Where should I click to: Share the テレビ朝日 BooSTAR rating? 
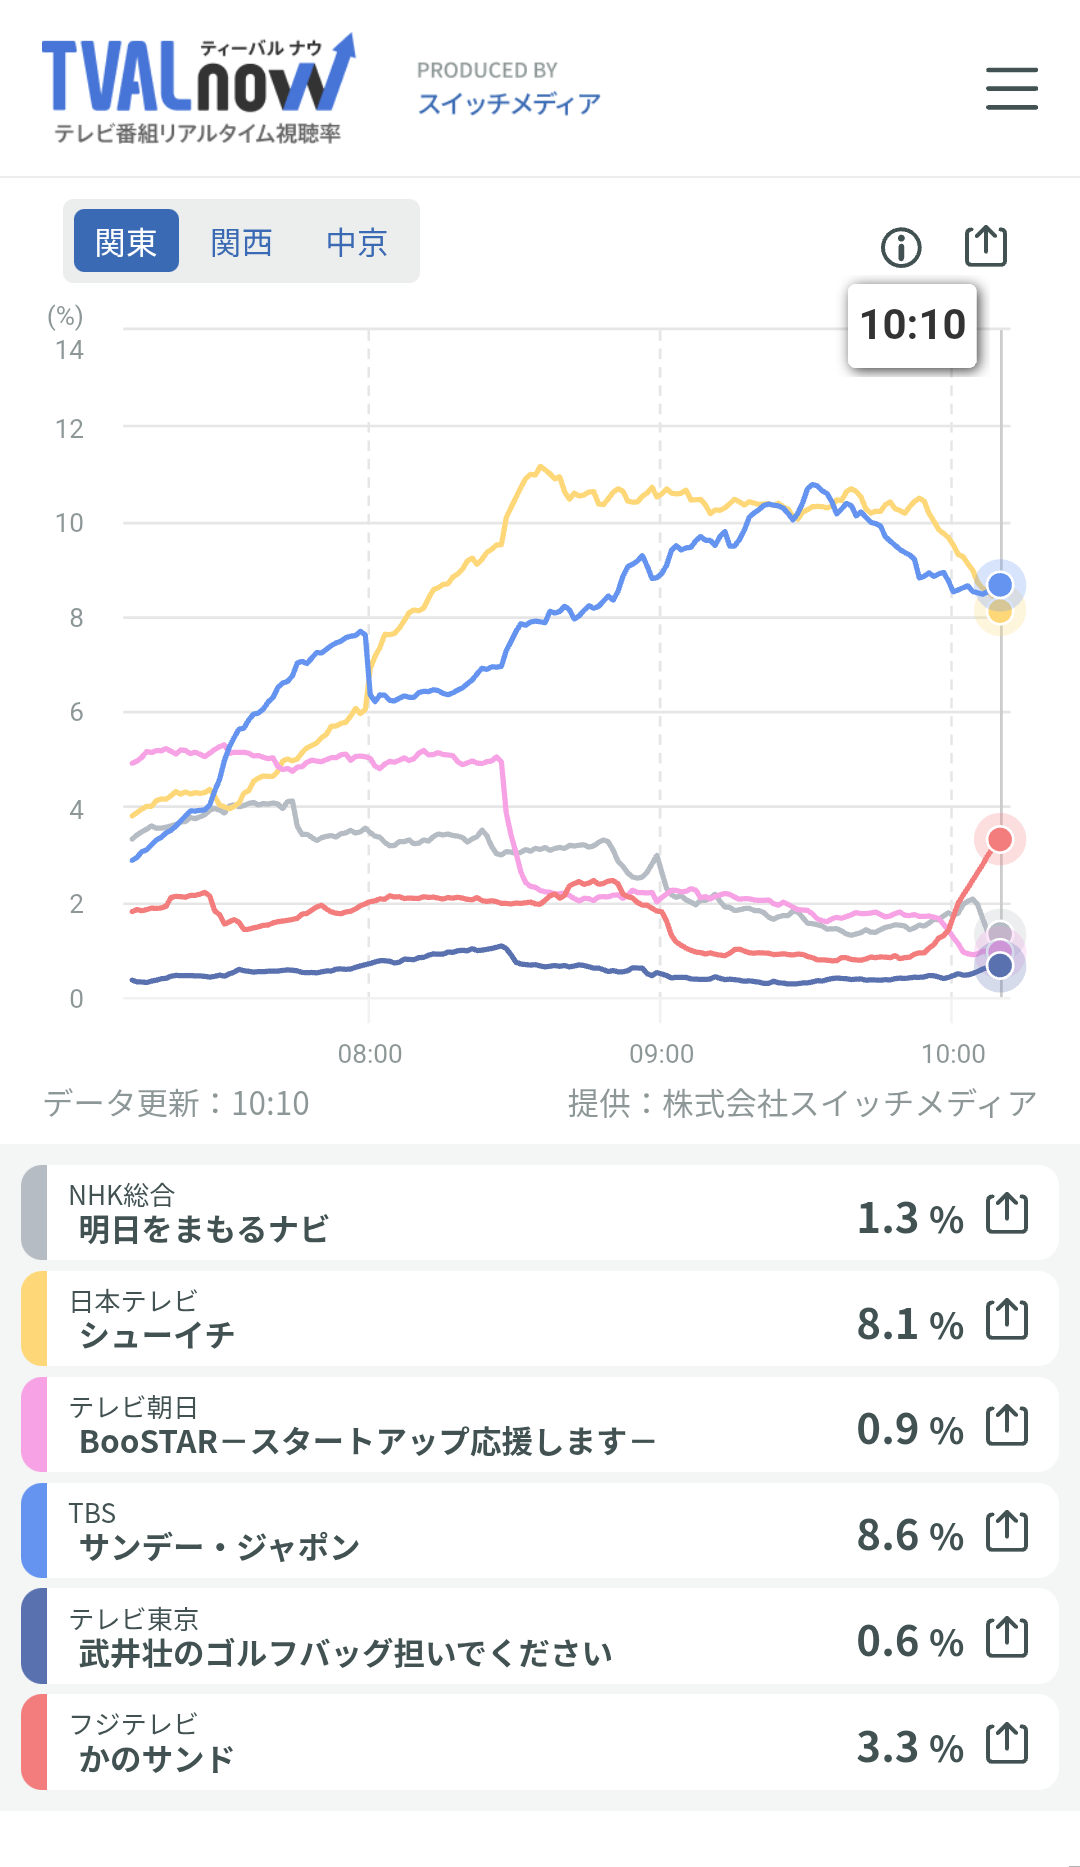tap(1007, 1425)
